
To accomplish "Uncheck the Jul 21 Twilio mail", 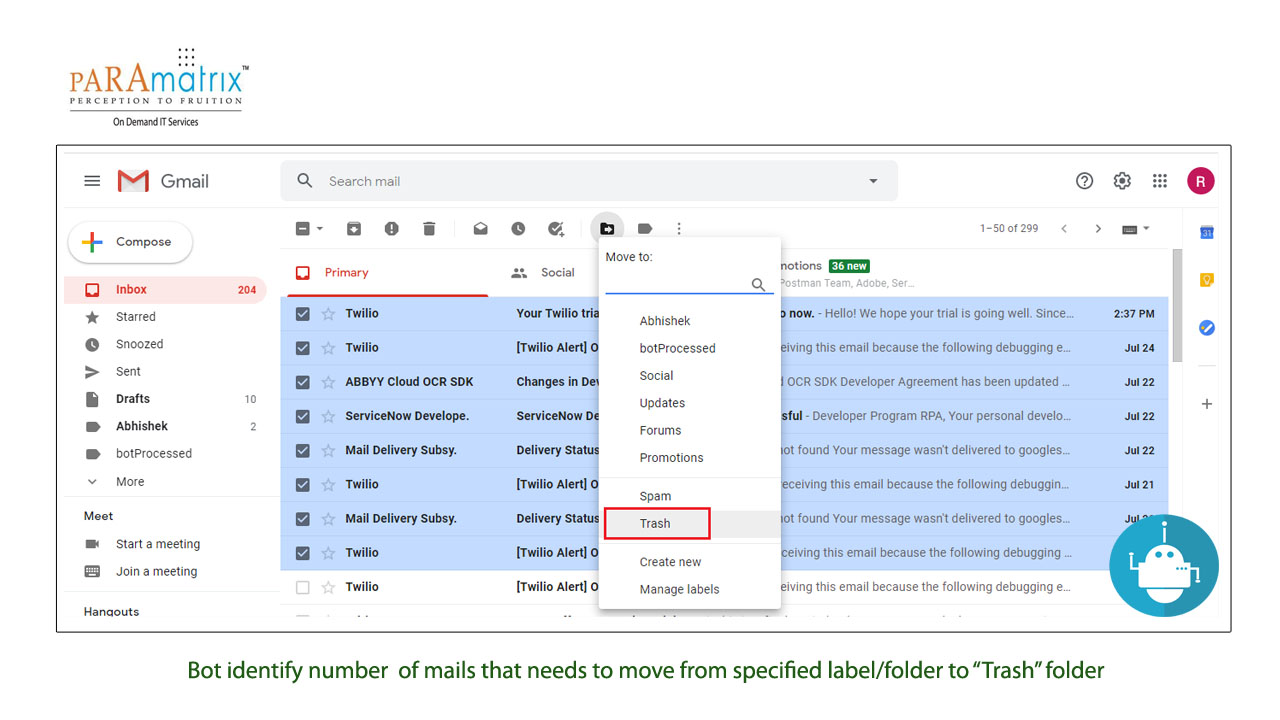I will coord(303,484).
